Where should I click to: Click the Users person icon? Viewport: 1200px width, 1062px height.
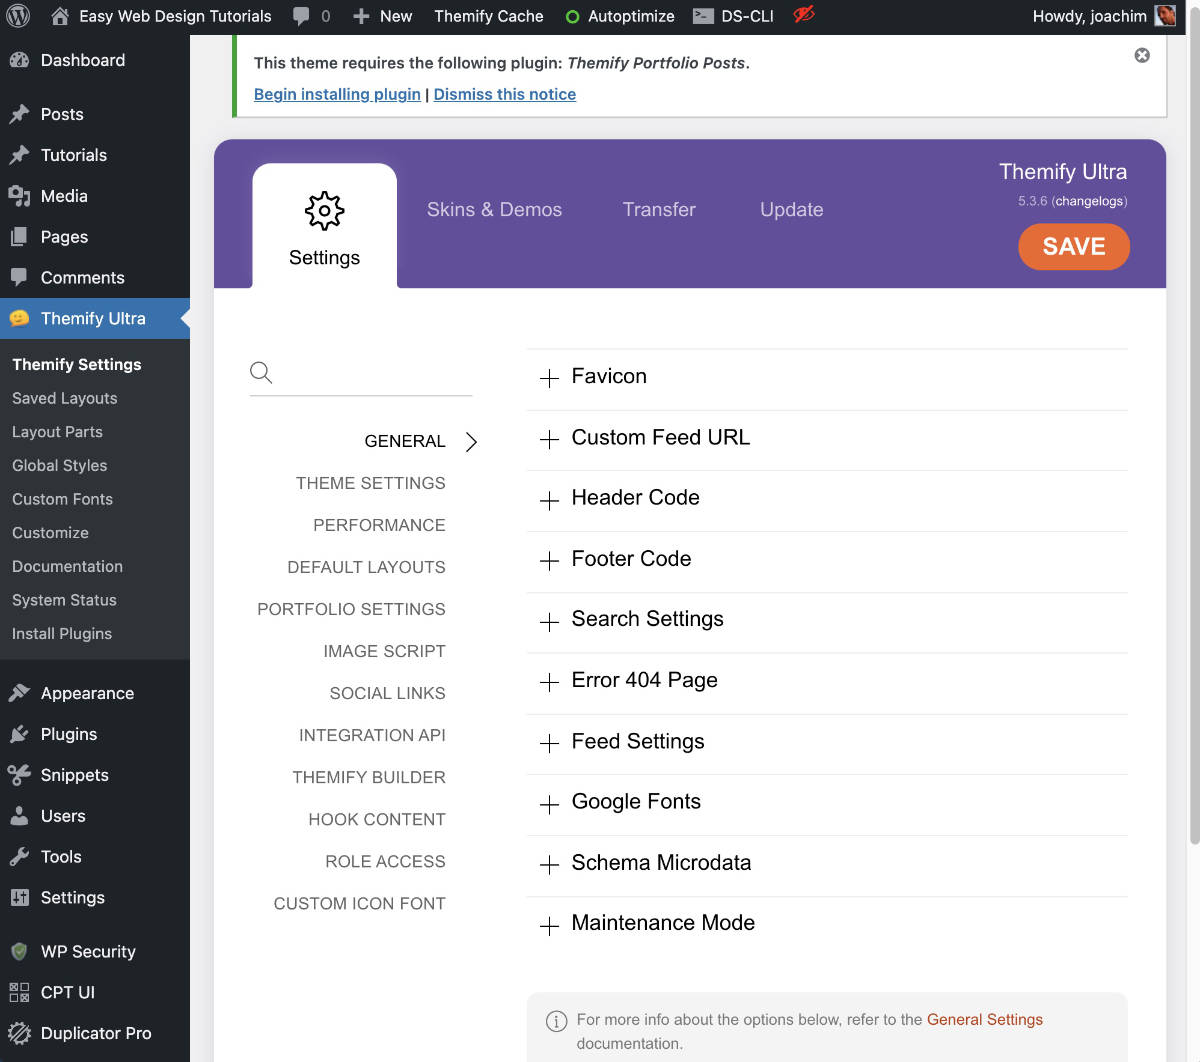19,816
